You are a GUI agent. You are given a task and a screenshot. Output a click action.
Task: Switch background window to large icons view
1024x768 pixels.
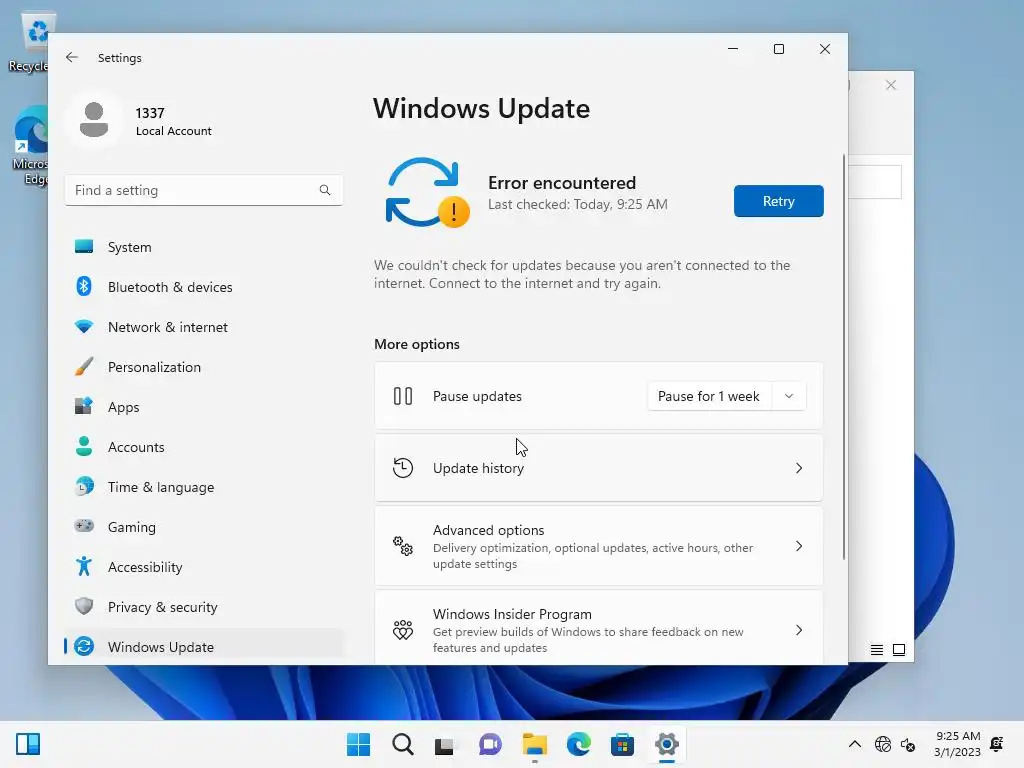pyautogui.click(x=899, y=650)
